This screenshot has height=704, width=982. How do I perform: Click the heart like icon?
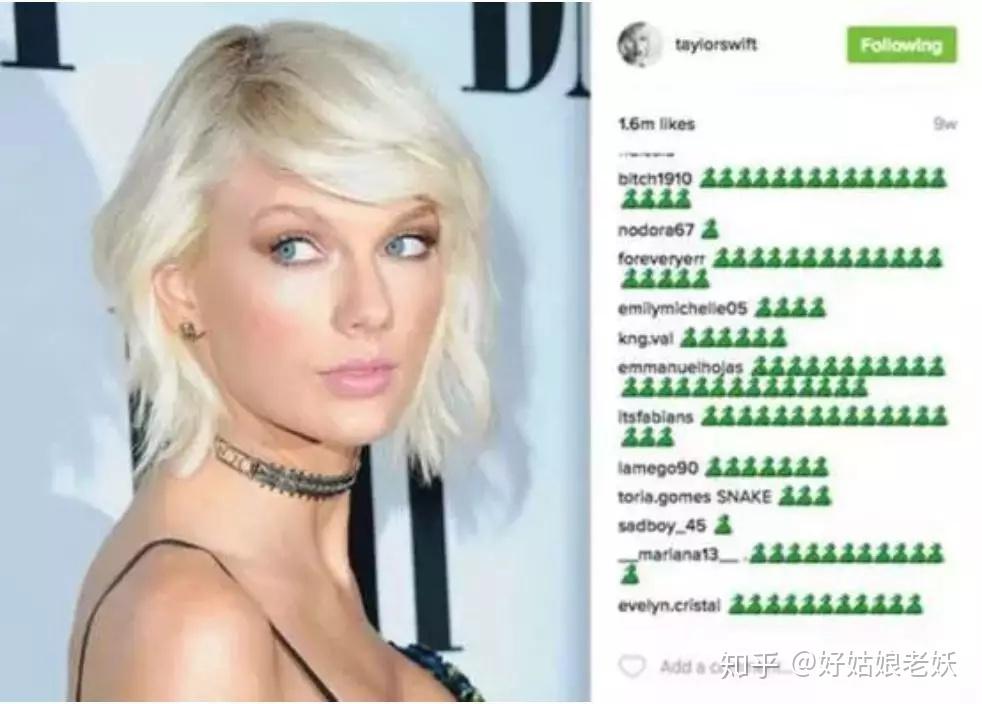(x=632, y=665)
